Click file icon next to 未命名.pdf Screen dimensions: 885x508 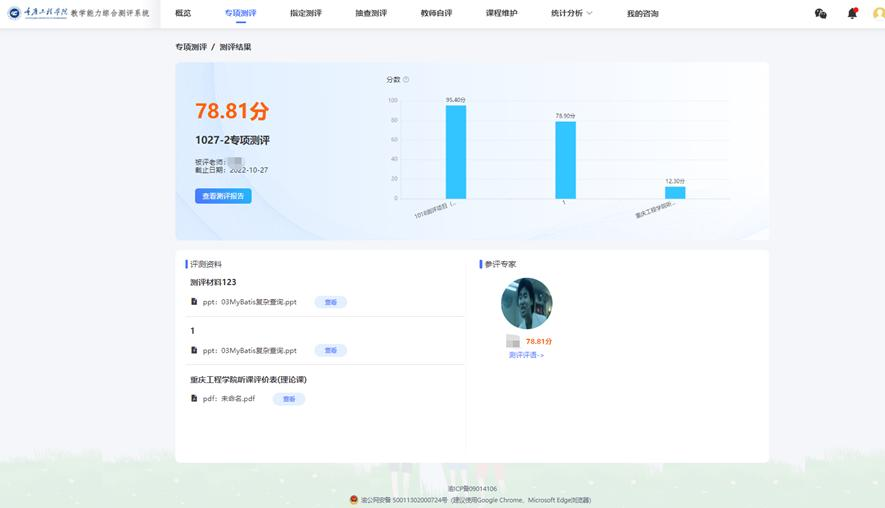point(194,398)
